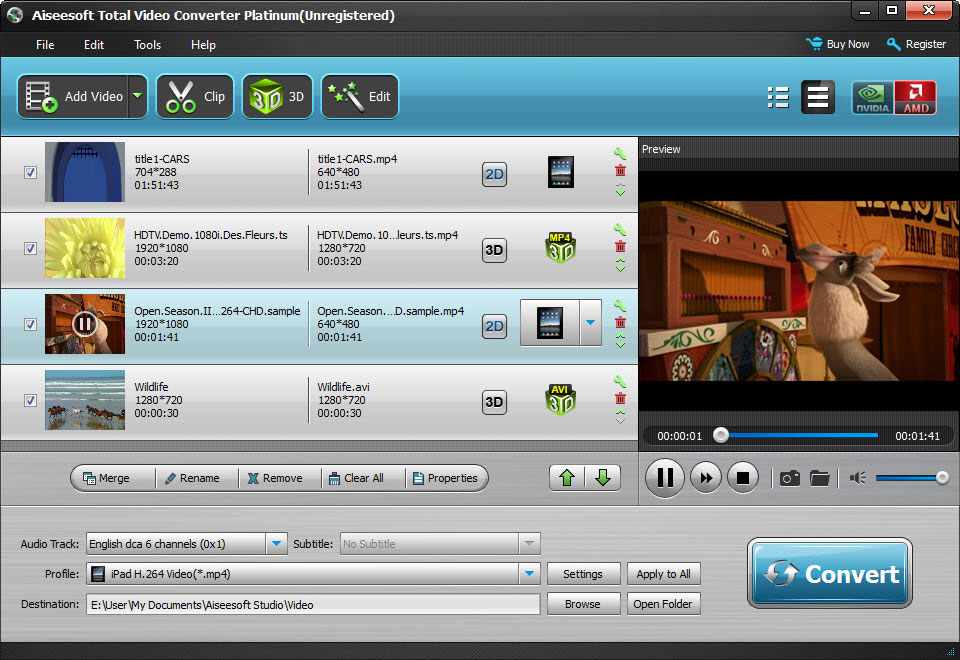
Task: Toggle the Wildlife video checkbox
Action: [31, 401]
